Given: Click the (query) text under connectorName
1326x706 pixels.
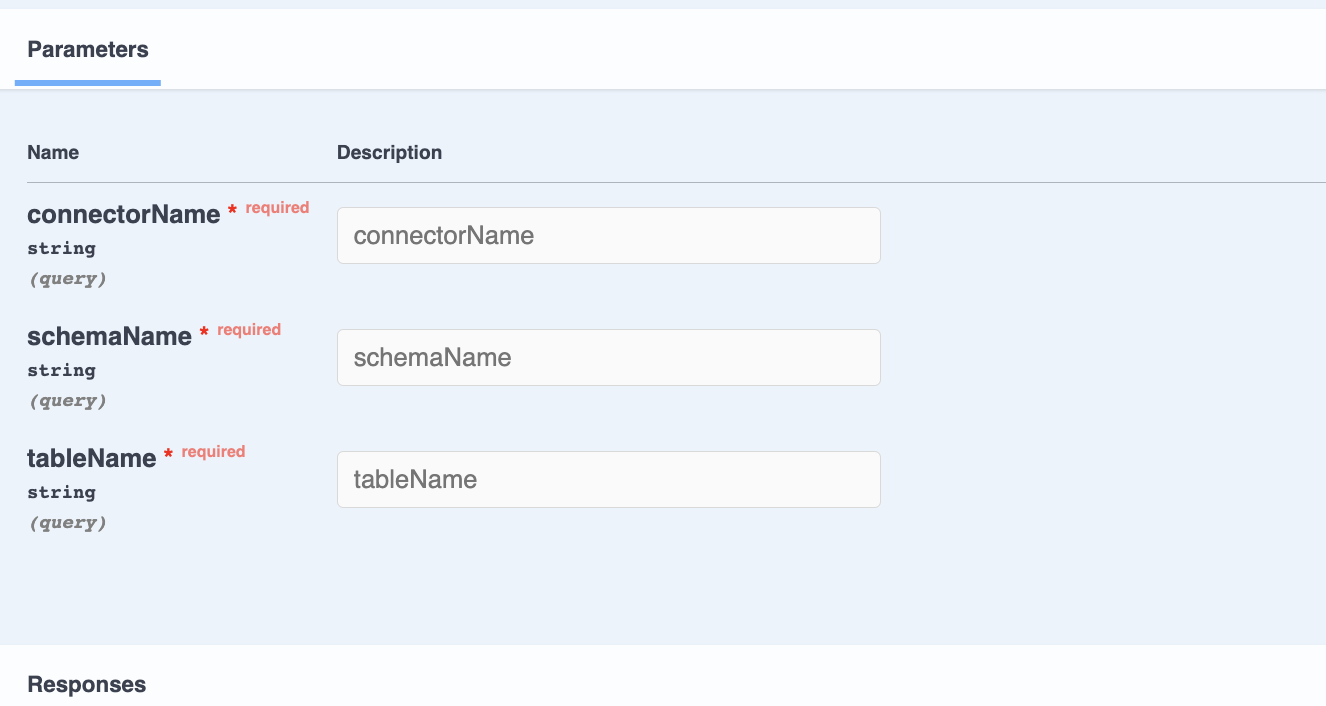Looking at the screenshot, I should (67, 279).
